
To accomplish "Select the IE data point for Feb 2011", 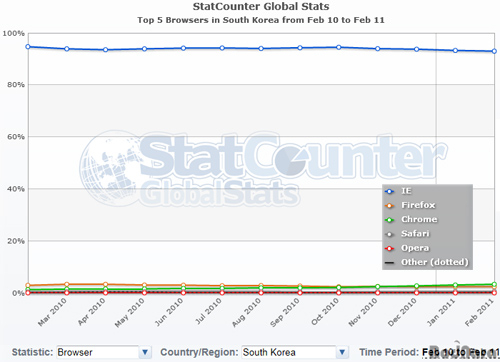I will [x=494, y=51].
